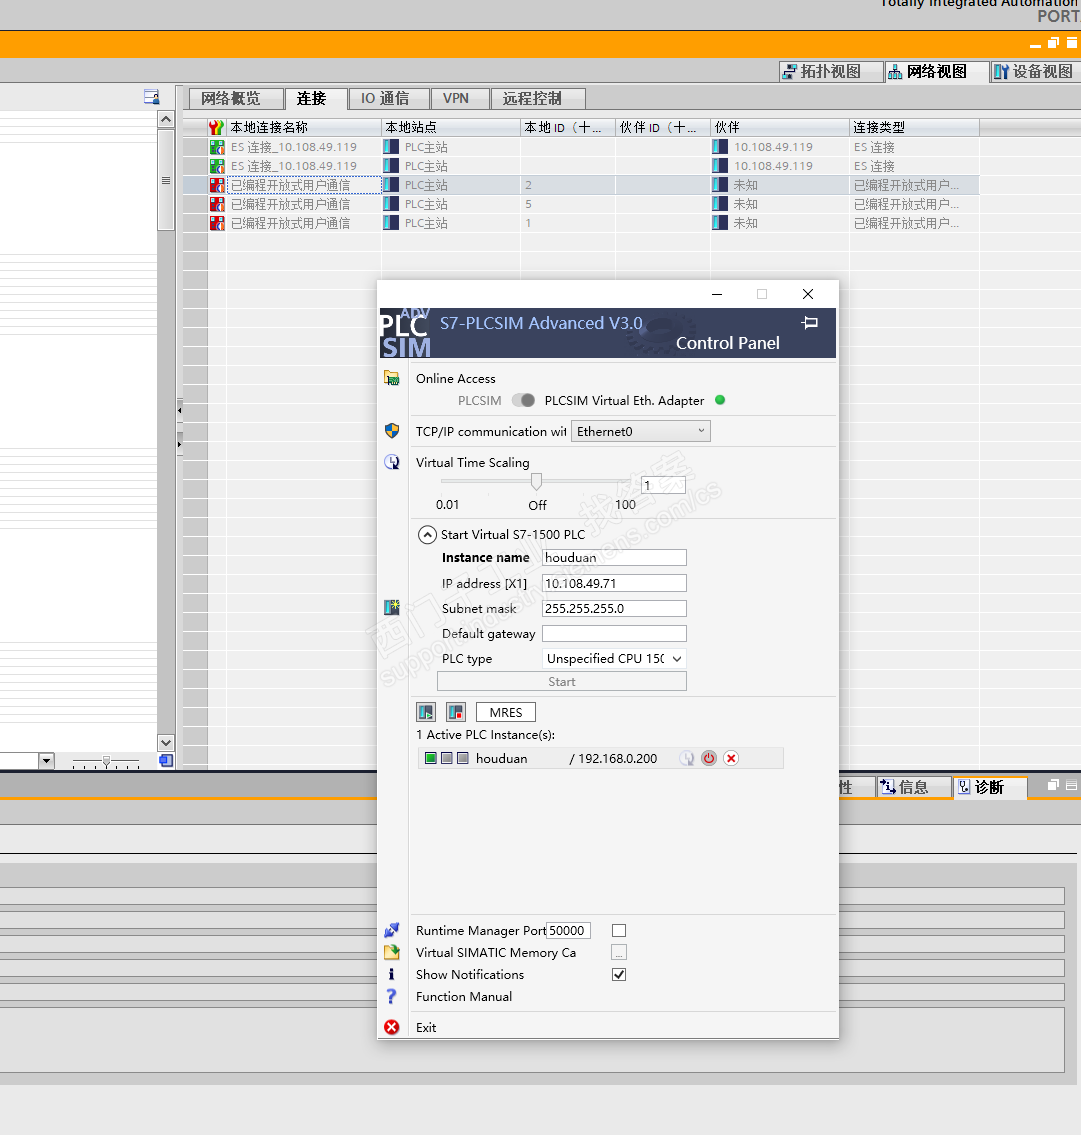1081x1135 pixels.
Task: Click the icon in the top-left panel
Action: [151, 96]
